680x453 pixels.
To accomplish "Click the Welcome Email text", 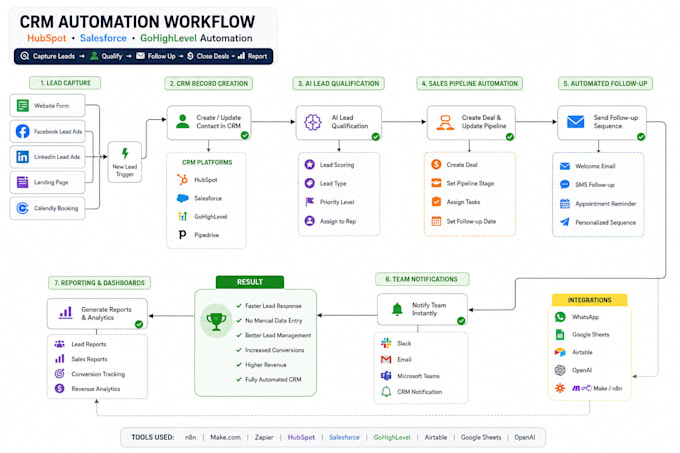I will click(595, 166).
